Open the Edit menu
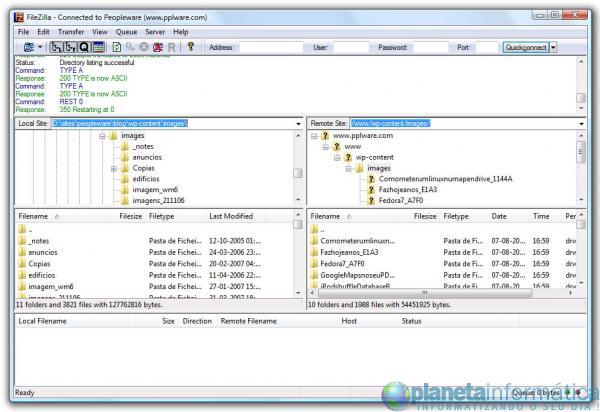The height and width of the screenshot is (412, 600). click(x=43, y=32)
